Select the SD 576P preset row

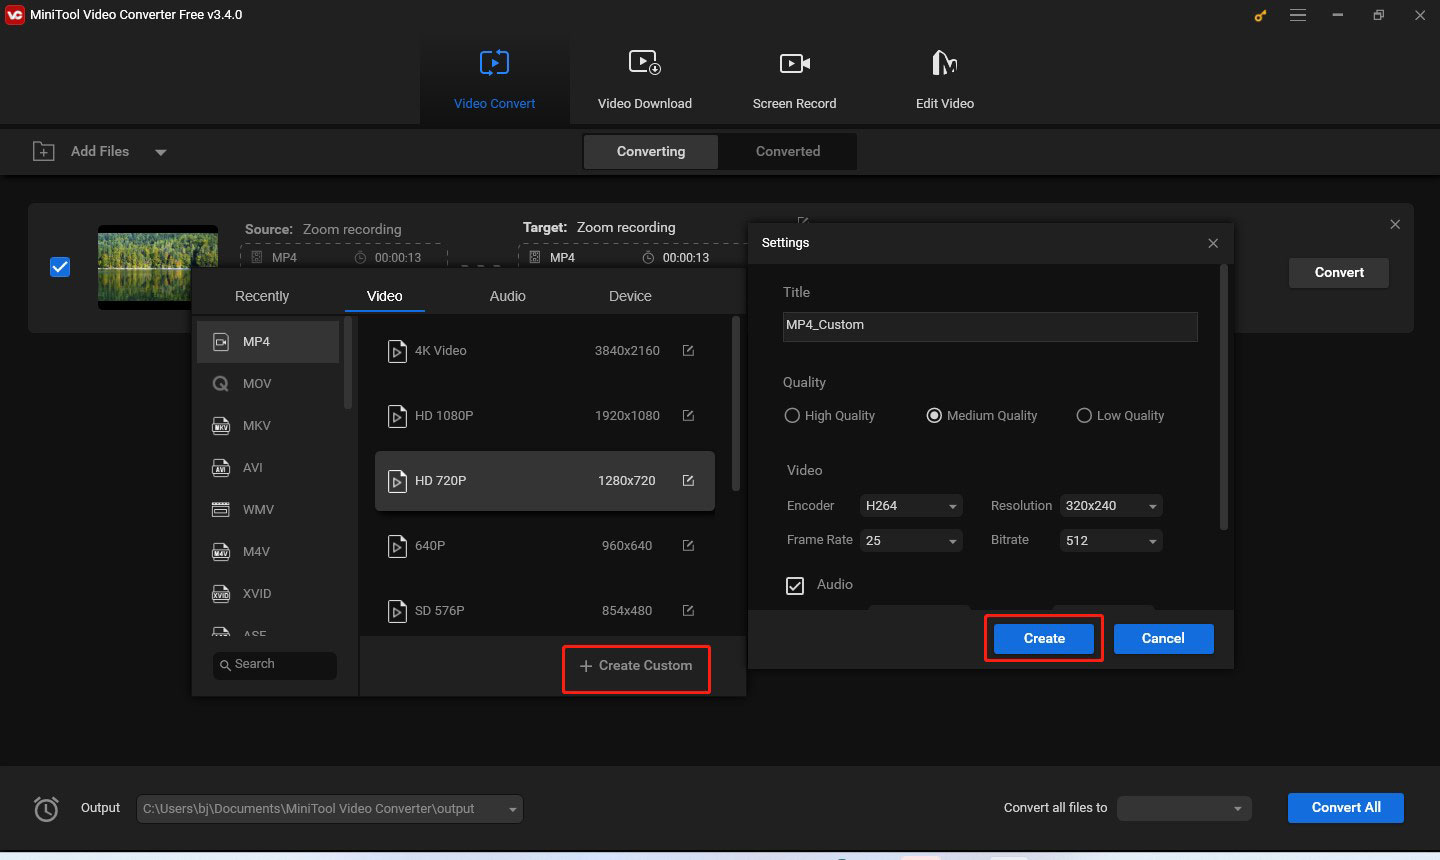tap(545, 609)
